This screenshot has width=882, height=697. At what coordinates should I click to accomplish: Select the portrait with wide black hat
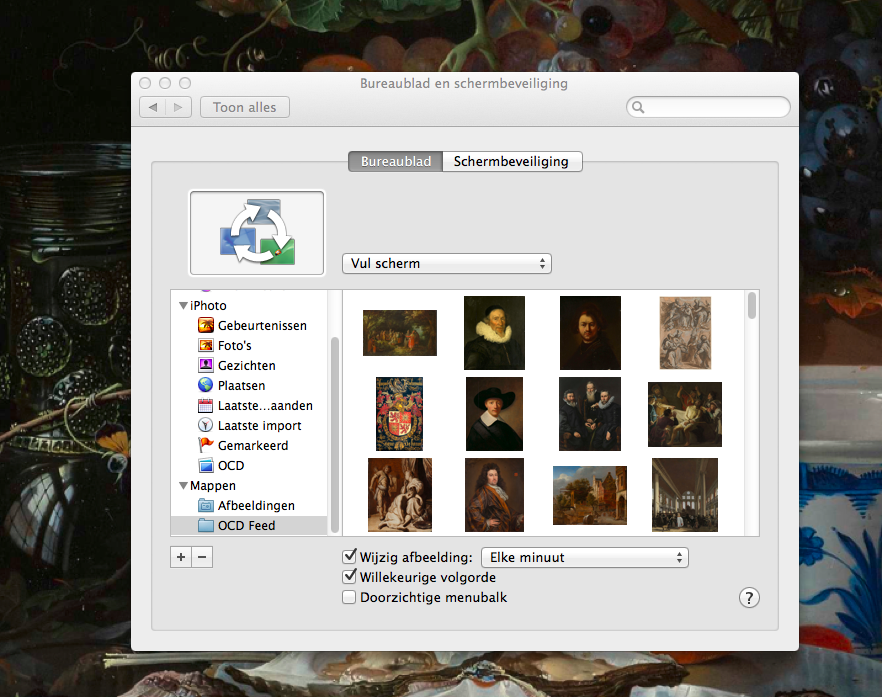click(x=494, y=413)
